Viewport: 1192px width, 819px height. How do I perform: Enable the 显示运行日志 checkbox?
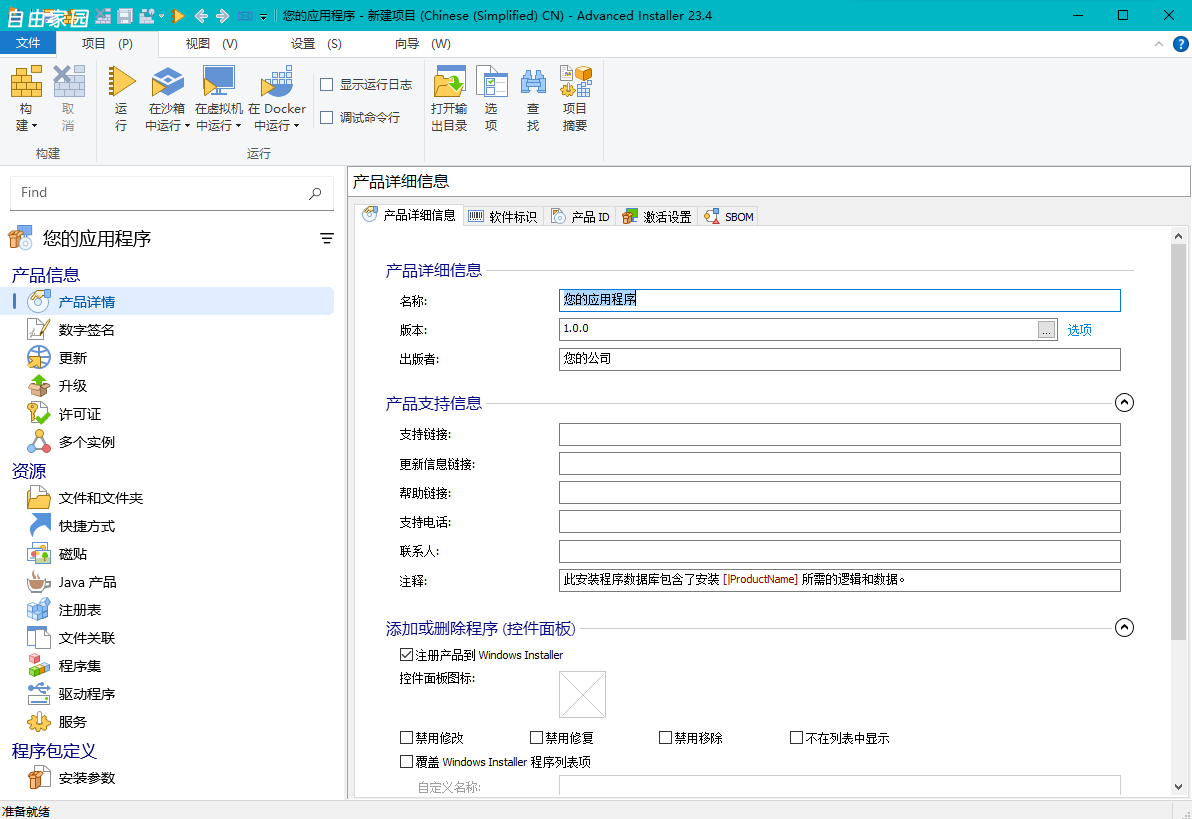[326, 84]
